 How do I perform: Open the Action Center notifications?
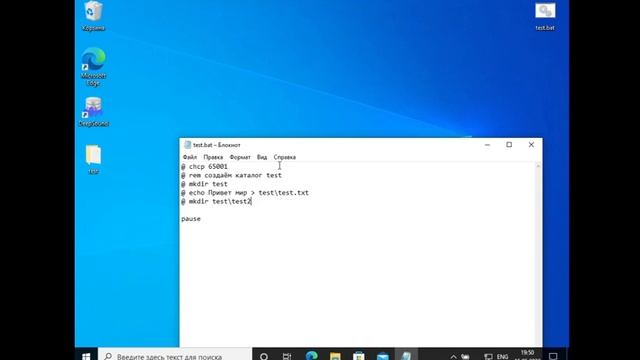553,356
